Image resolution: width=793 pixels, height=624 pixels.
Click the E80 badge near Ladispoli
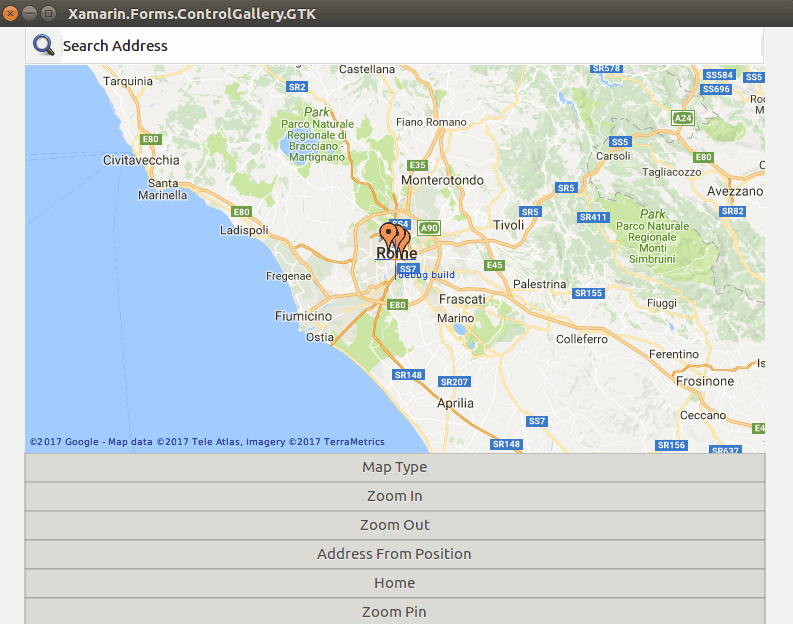(x=241, y=212)
